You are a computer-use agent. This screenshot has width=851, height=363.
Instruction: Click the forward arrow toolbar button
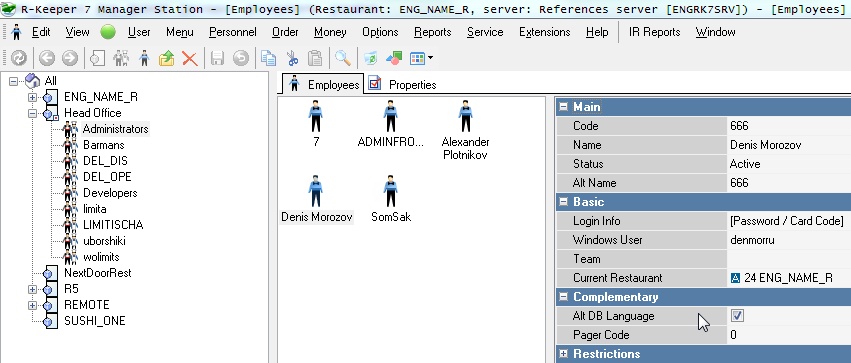pyautogui.click(x=70, y=58)
